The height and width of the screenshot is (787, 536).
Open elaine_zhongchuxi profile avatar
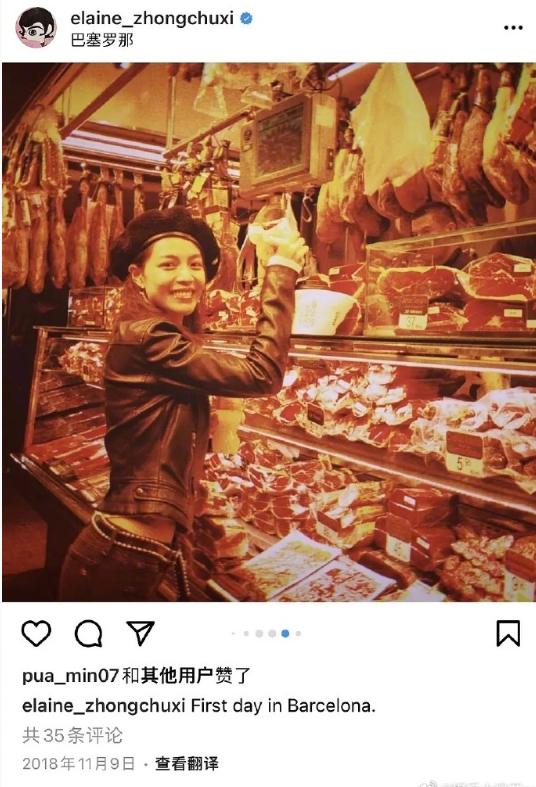tap(36, 28)
